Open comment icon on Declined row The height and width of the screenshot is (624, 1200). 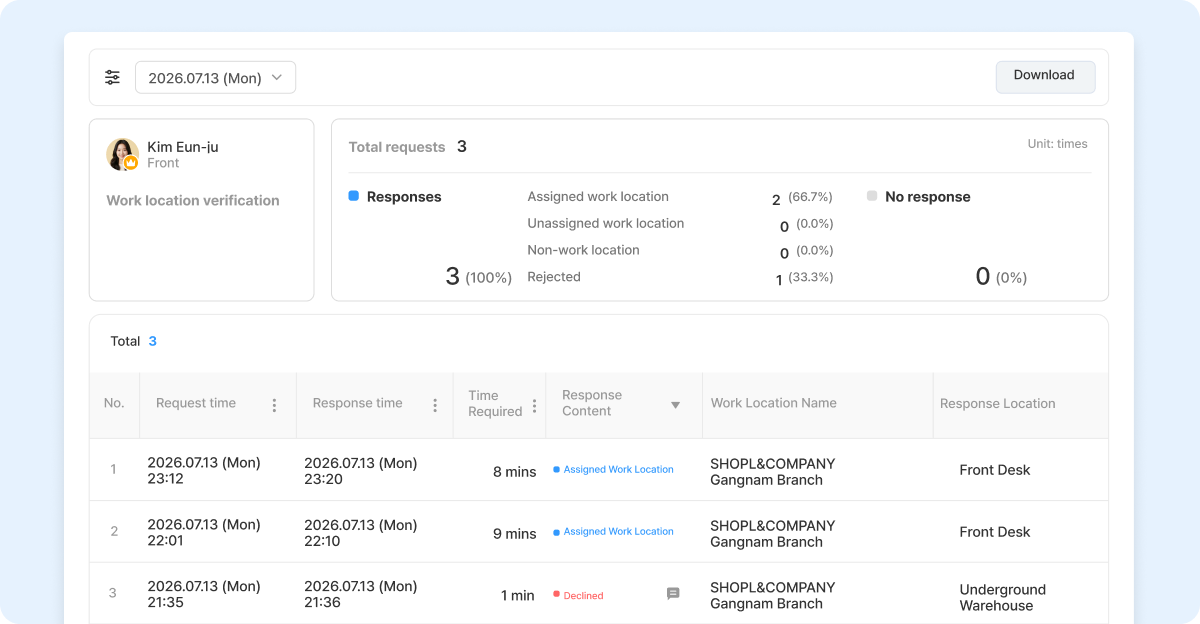[x=673, y=594]
